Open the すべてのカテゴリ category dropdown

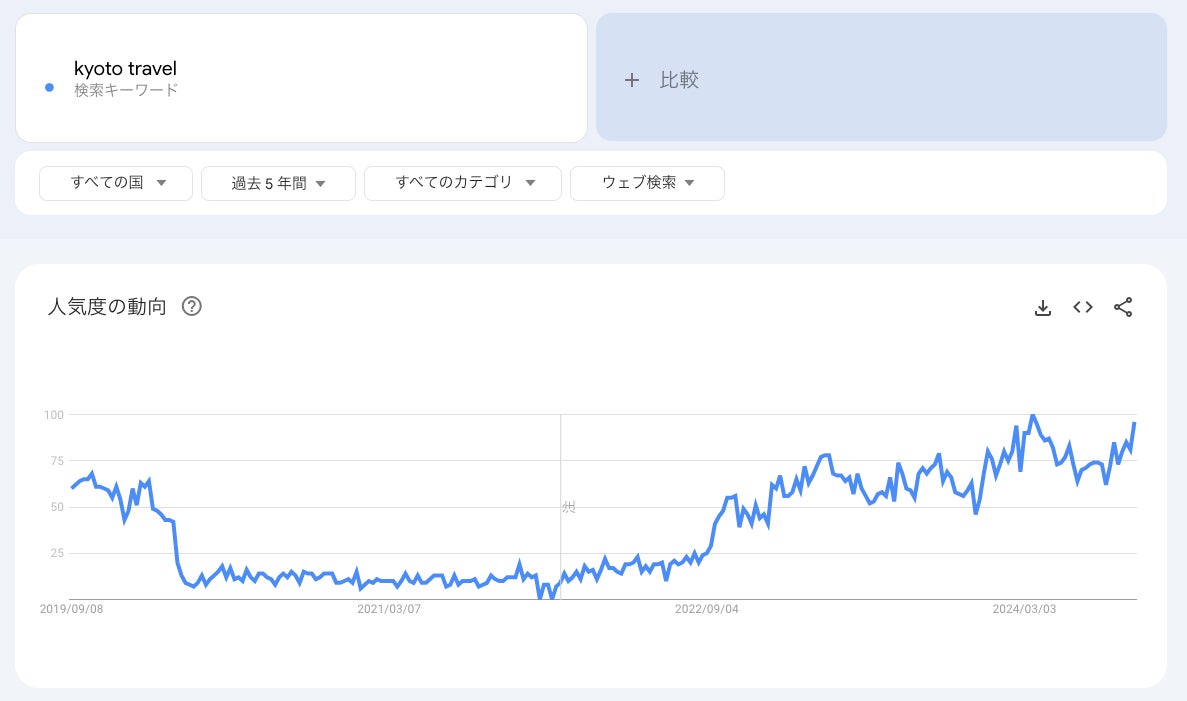point(464,183)
